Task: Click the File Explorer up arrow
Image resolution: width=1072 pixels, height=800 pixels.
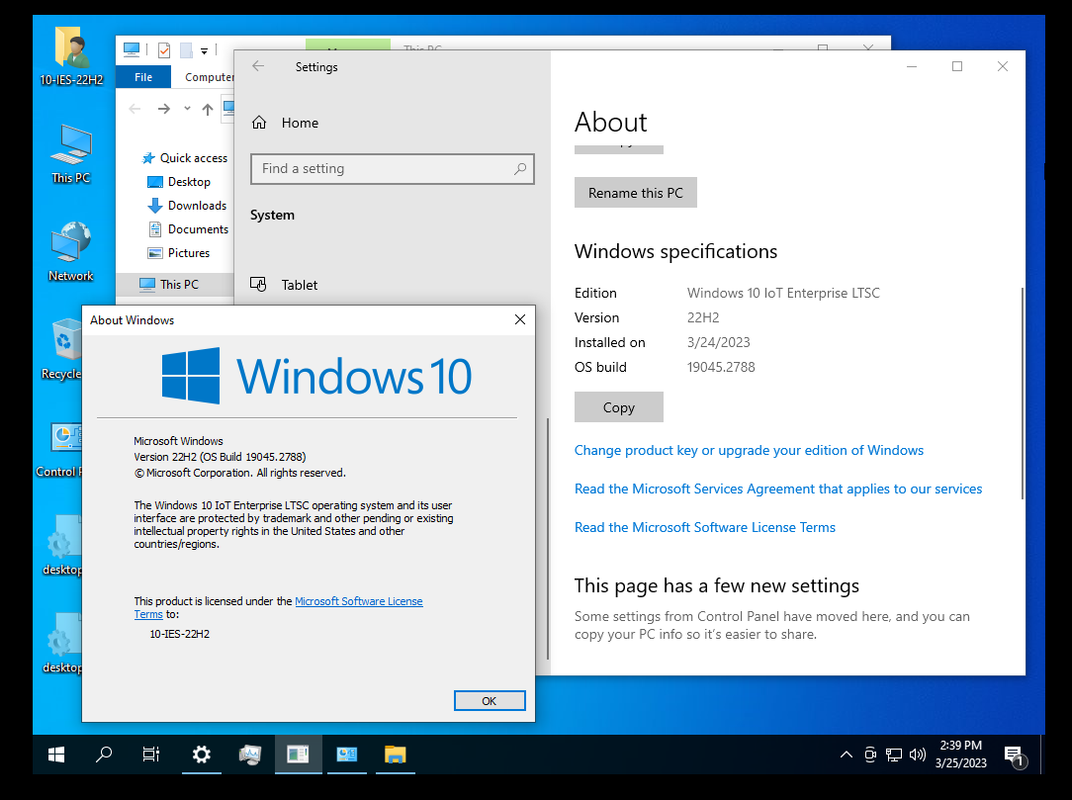Action: click(x=207, y=109)
